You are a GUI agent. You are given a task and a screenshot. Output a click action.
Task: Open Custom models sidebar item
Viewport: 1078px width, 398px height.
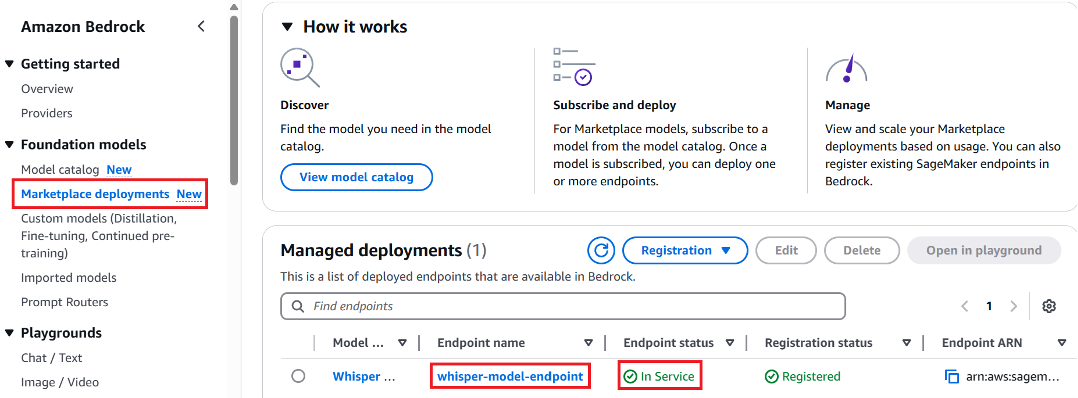pos(98,236)
